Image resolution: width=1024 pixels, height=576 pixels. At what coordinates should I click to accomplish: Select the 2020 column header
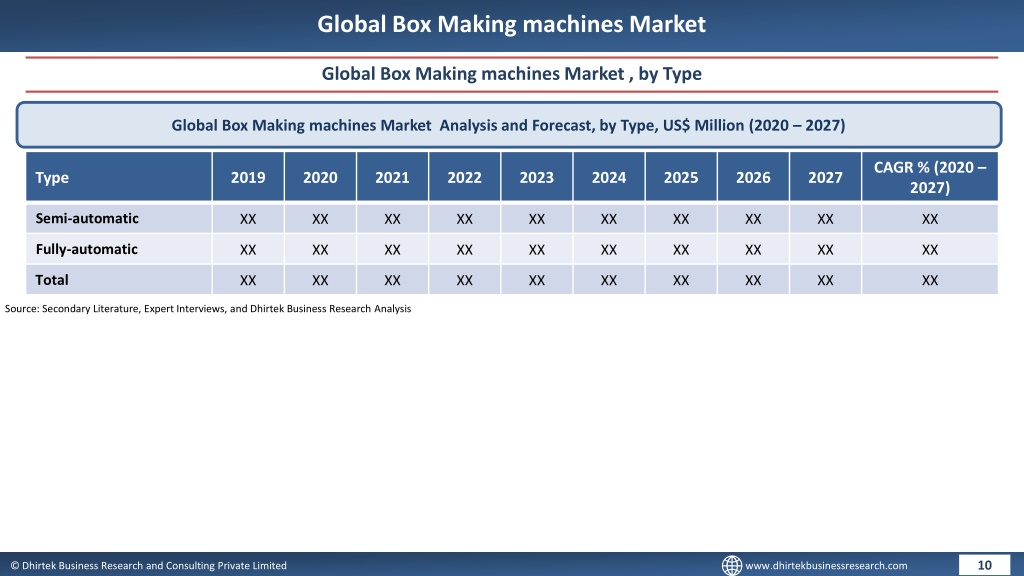point(320,176)
